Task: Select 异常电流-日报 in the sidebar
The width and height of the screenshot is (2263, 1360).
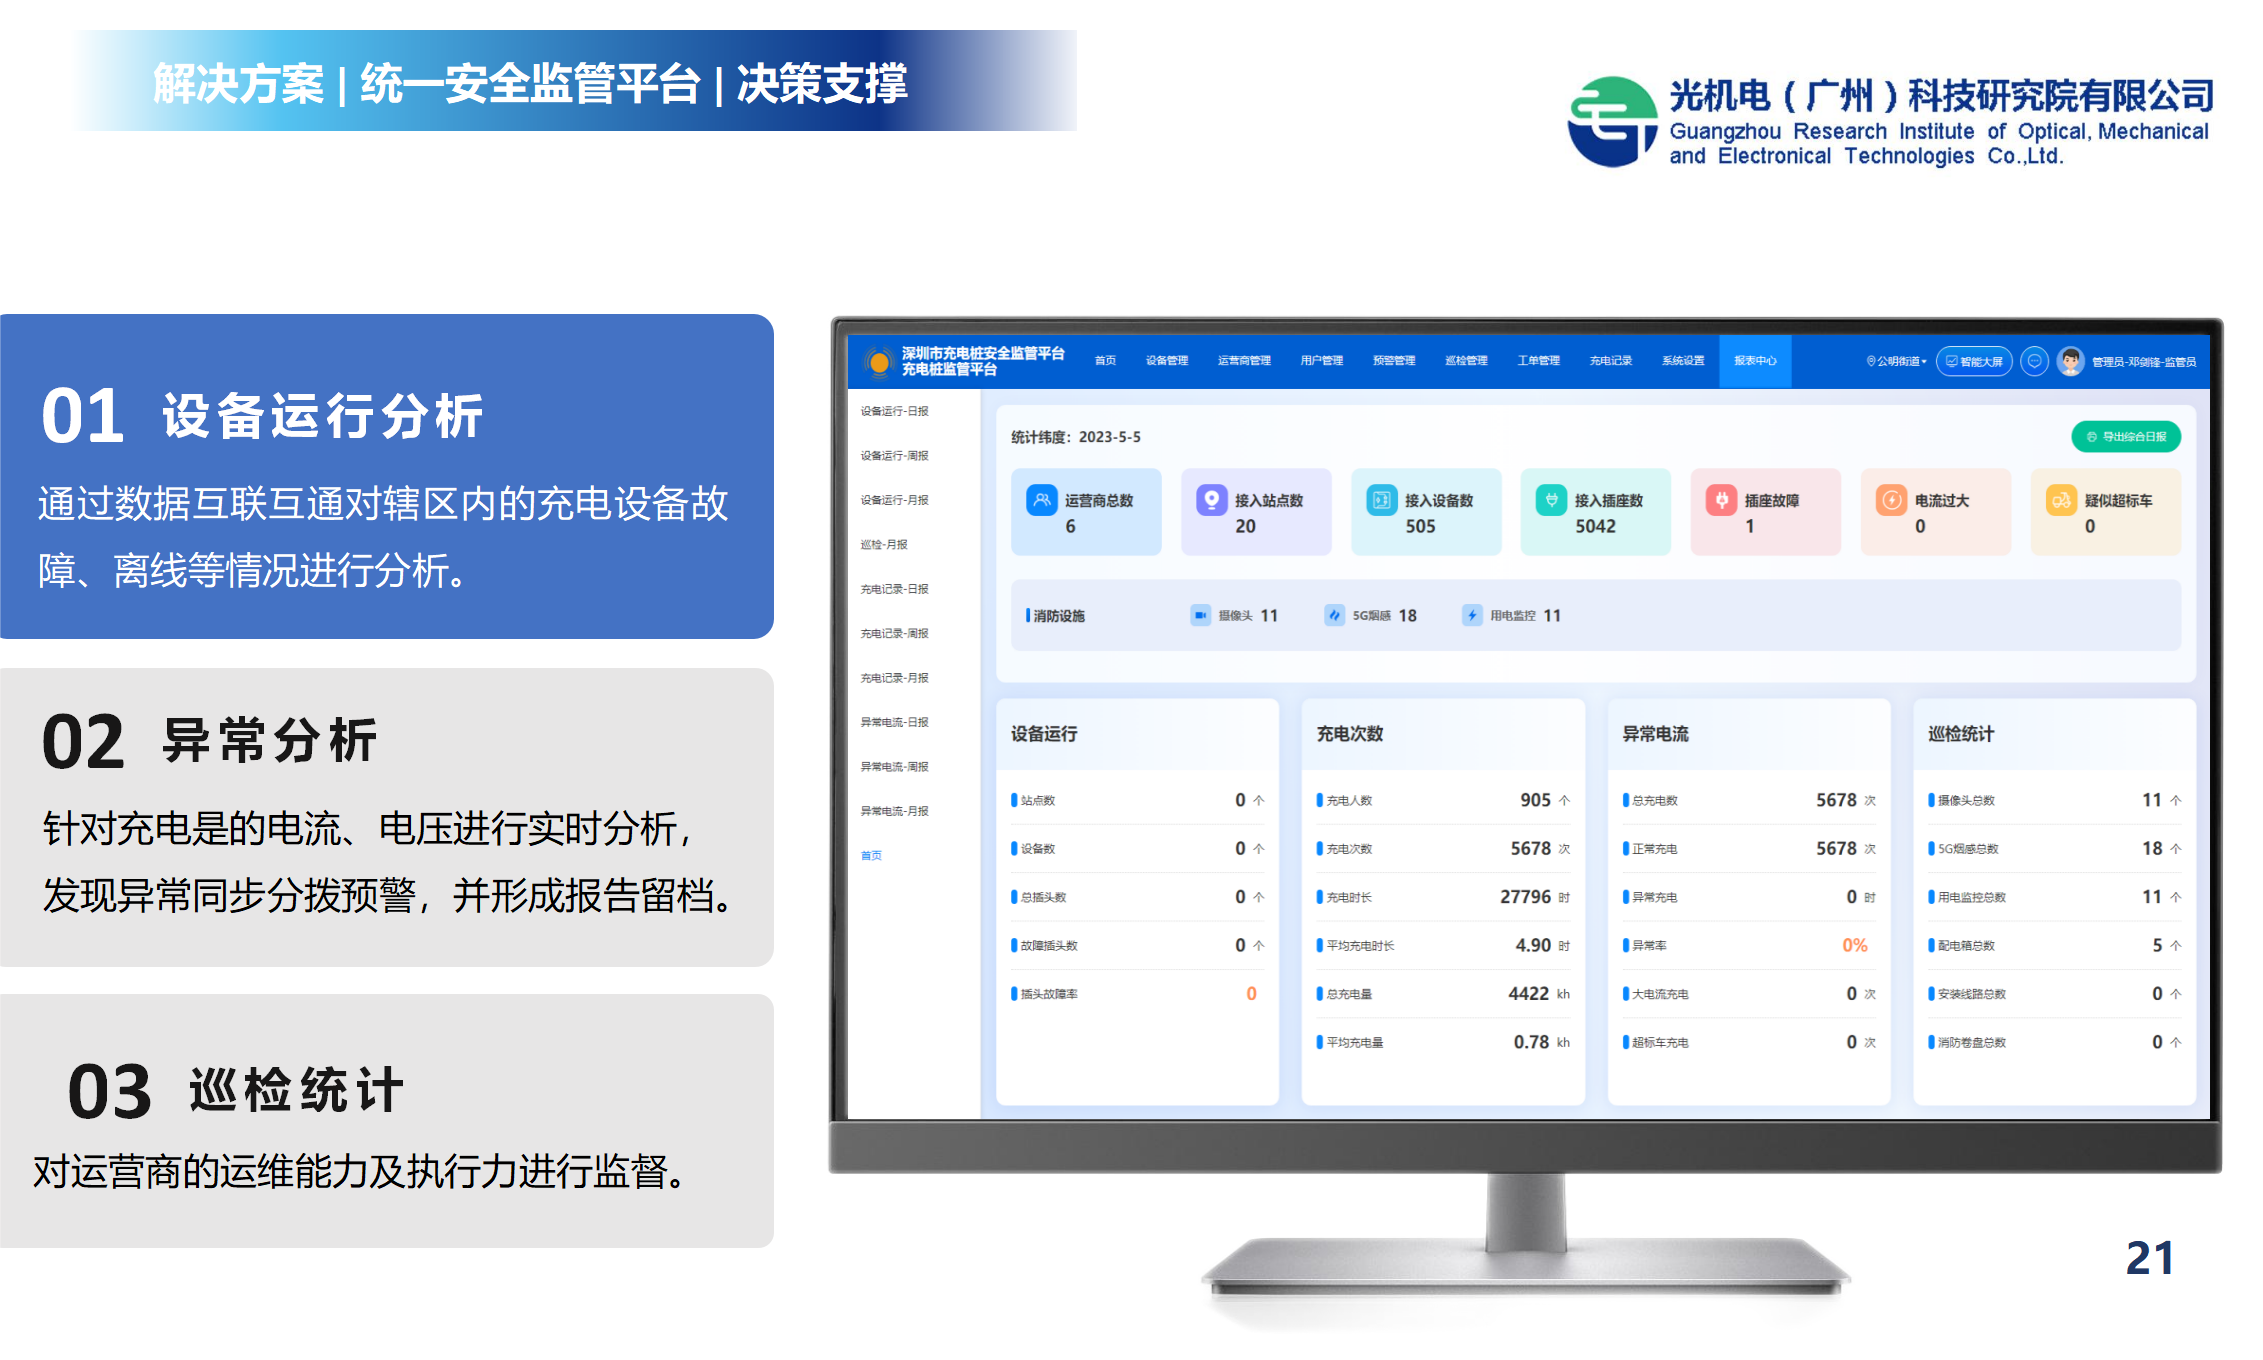Action: pyautogui.click(x=895, y=722)
